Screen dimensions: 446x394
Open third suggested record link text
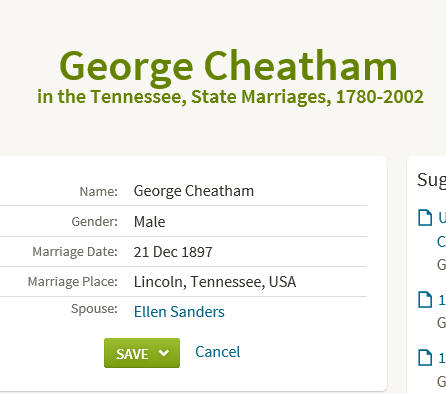click(442, 358)
